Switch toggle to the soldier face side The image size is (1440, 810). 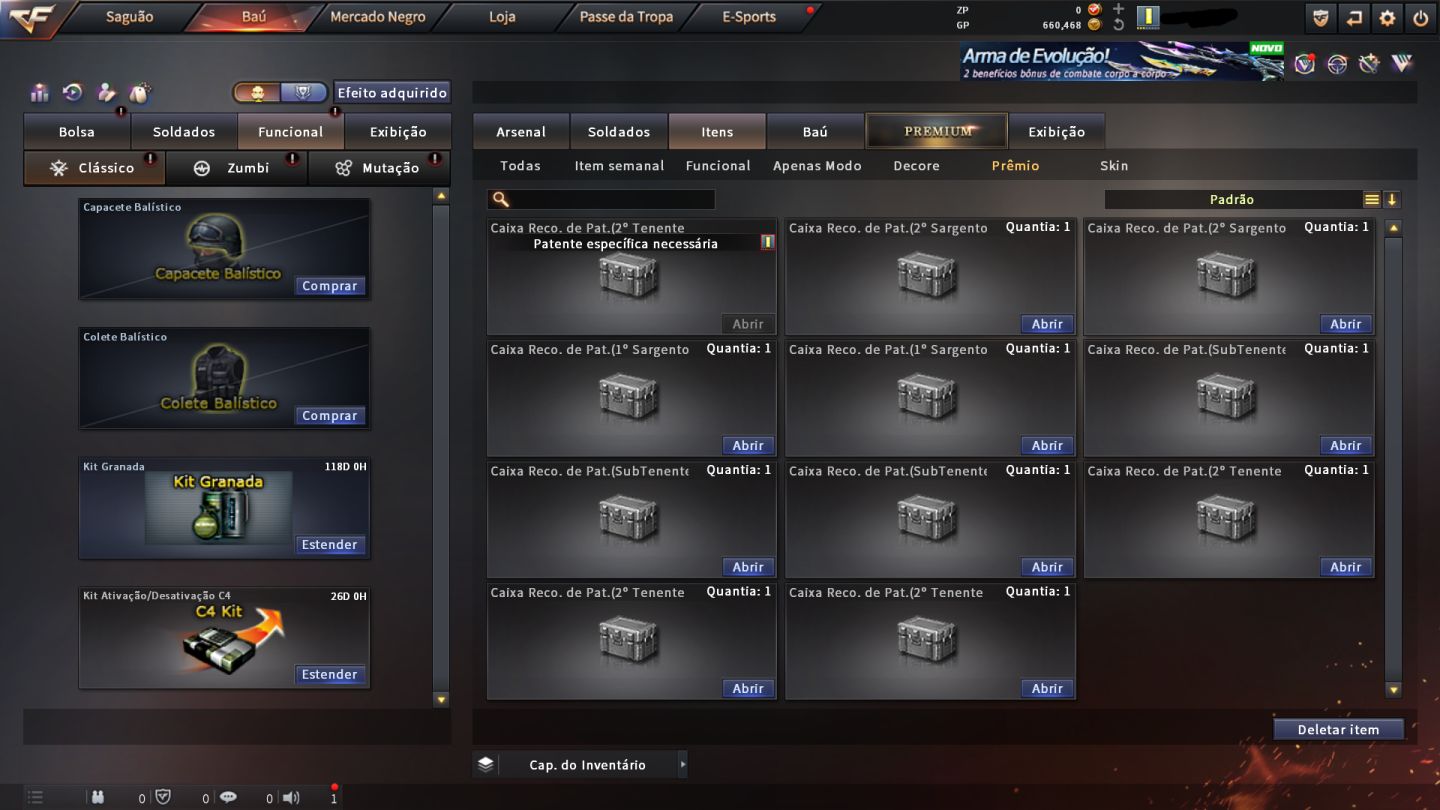(258, 93)
